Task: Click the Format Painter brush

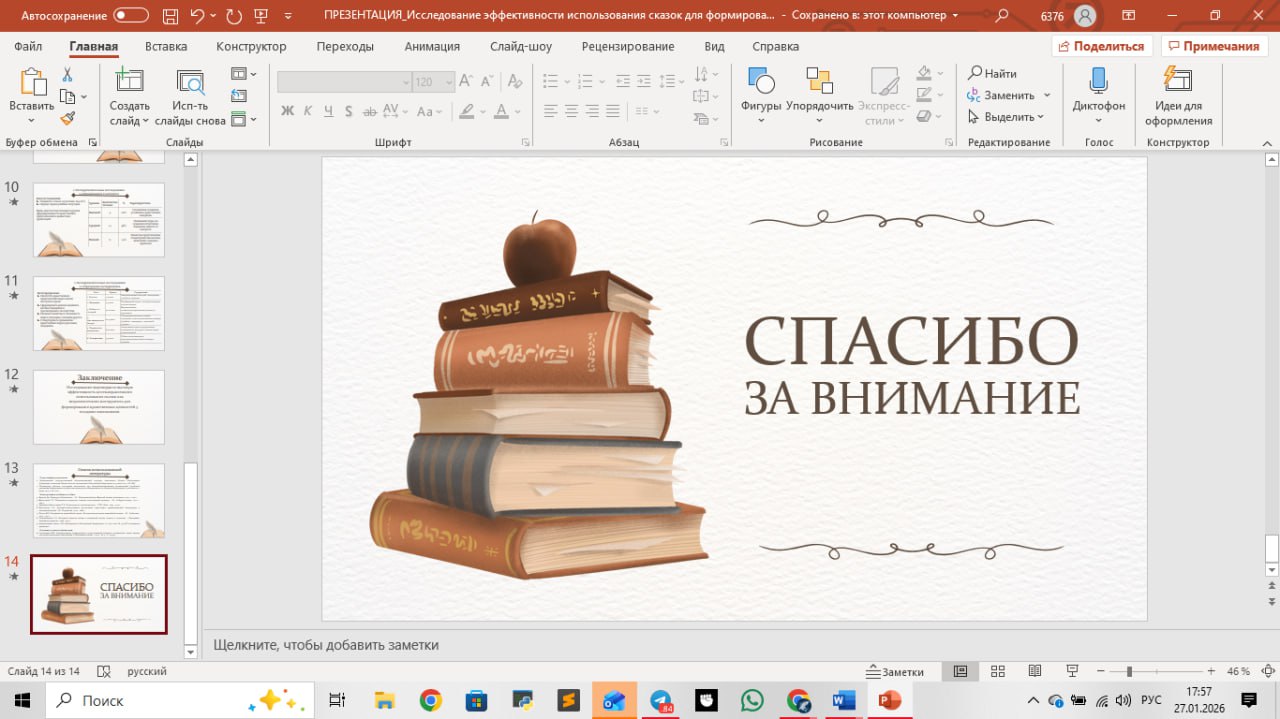Action: click(x=68, y=118)
